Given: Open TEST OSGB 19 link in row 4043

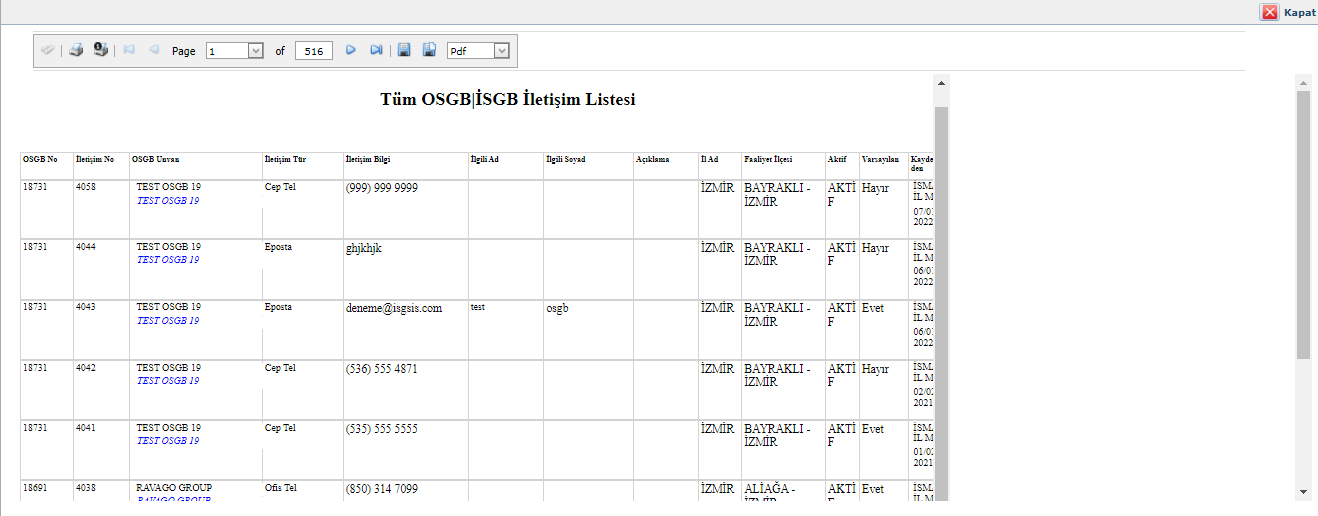Looking at the screenshot, I should [x=167, y=321].
